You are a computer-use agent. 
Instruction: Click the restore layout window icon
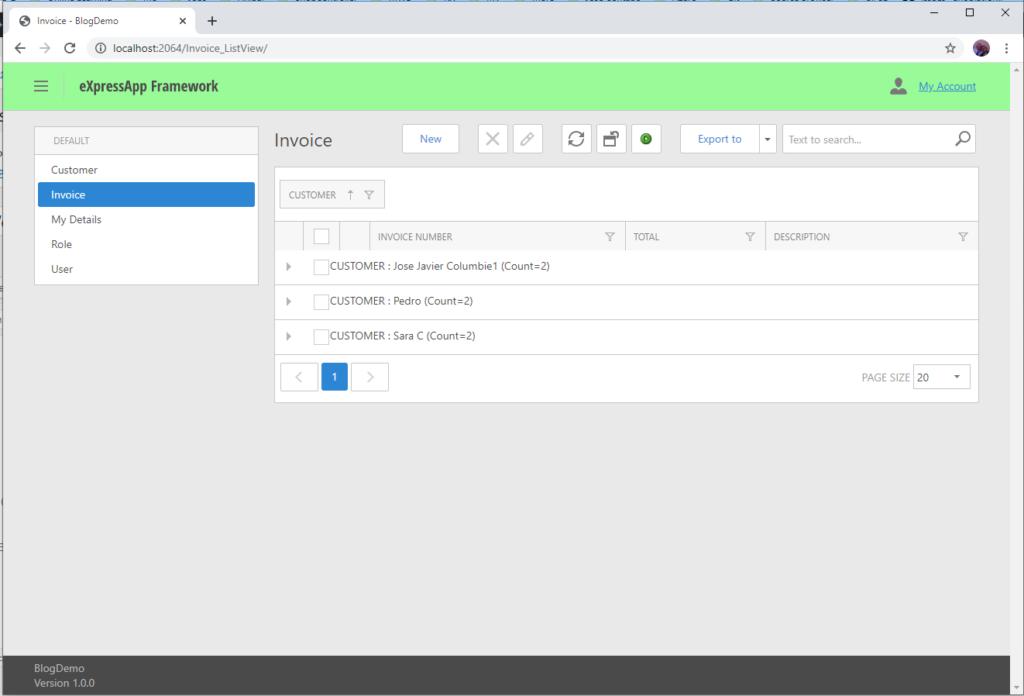tap(611, 138)
